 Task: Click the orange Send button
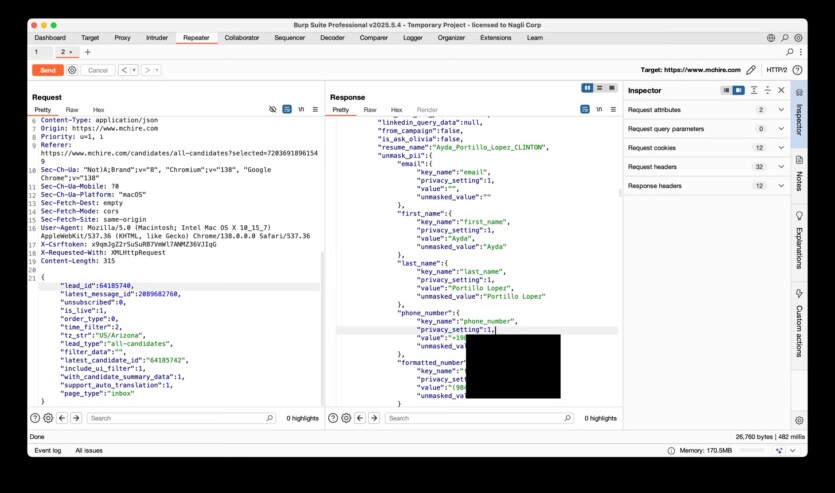[47, 70]
